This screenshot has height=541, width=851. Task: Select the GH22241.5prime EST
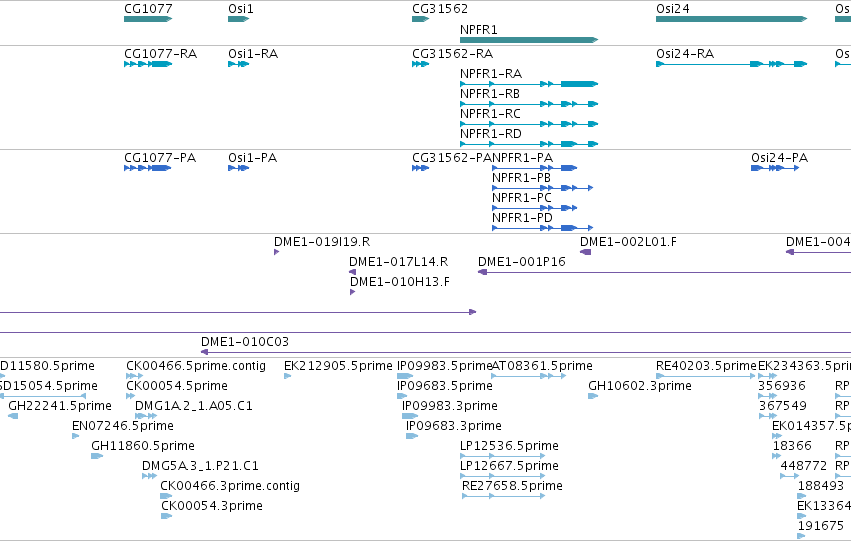pos(13,416)
